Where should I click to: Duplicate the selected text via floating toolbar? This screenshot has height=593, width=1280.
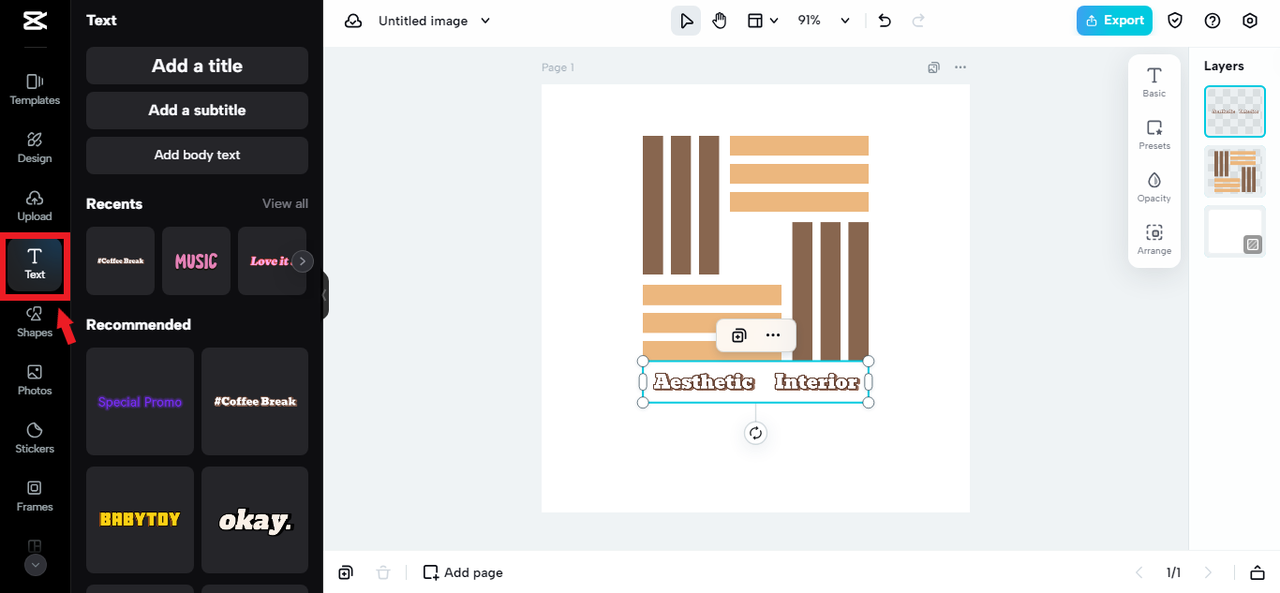[739, 336]
